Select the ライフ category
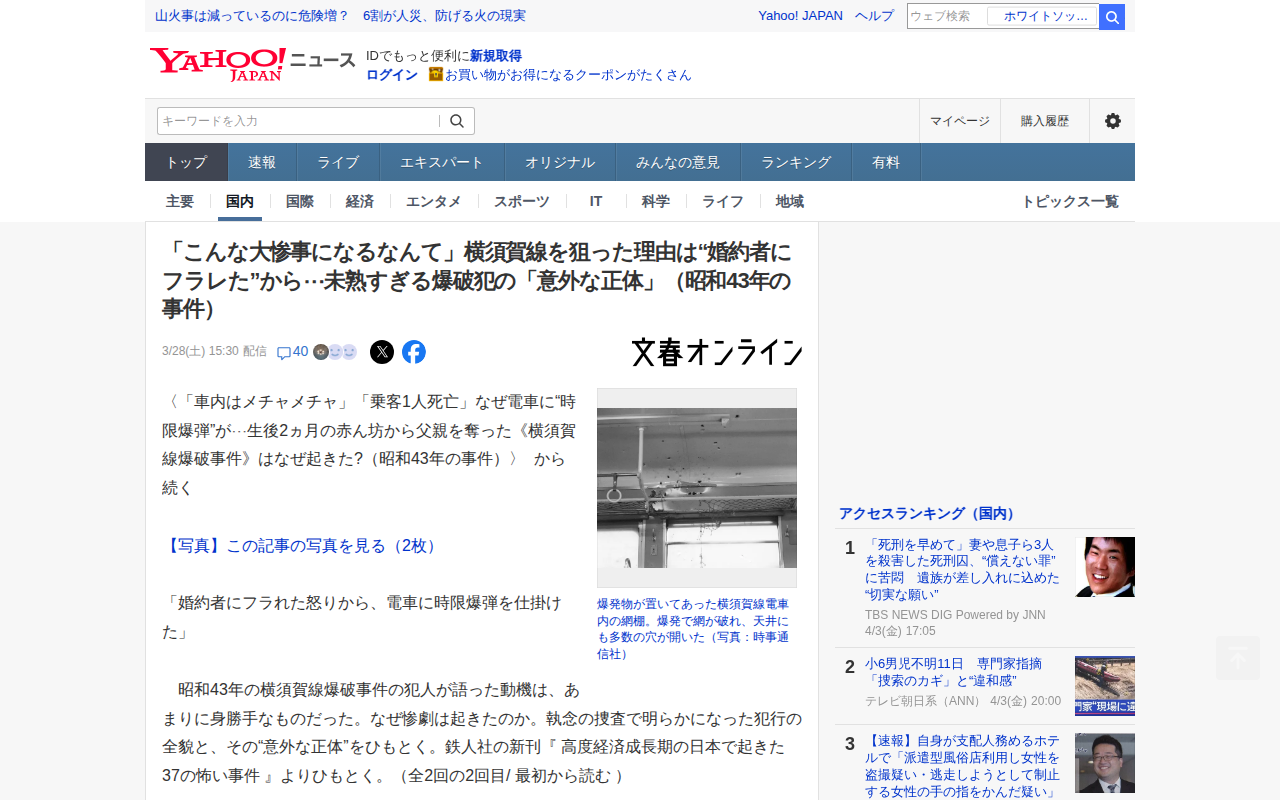The height and width of the screenshot is (800, 1280). [x=723, y=201]
